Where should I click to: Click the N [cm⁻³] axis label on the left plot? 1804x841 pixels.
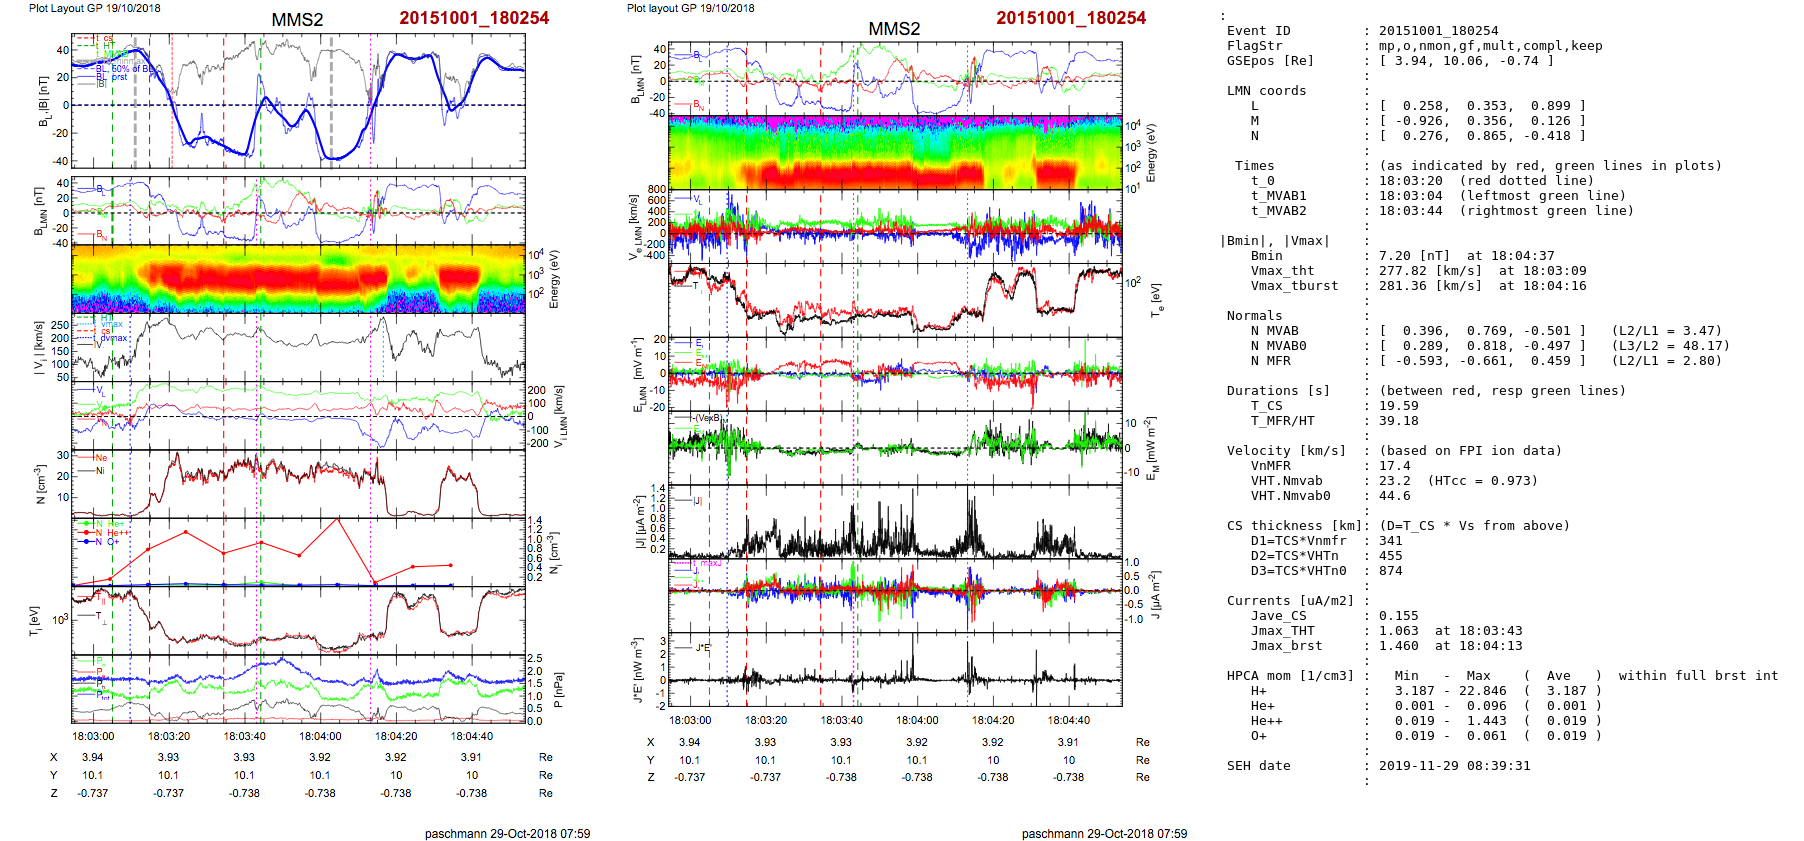click(40, 484)
